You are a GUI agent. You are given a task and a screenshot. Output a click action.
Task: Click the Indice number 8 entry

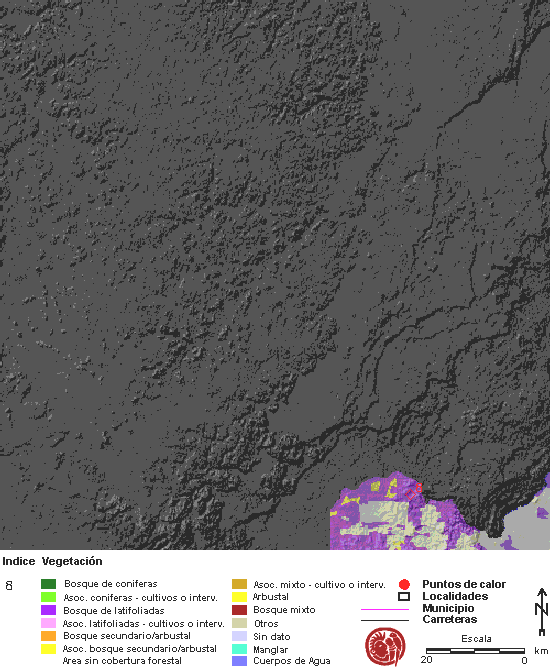click(x=9, y=585)
